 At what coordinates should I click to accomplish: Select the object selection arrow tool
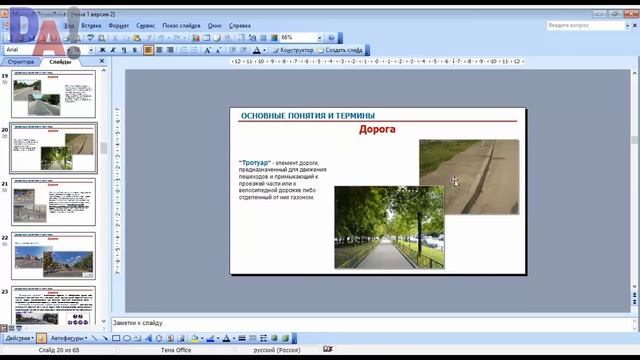click(41, 338)
